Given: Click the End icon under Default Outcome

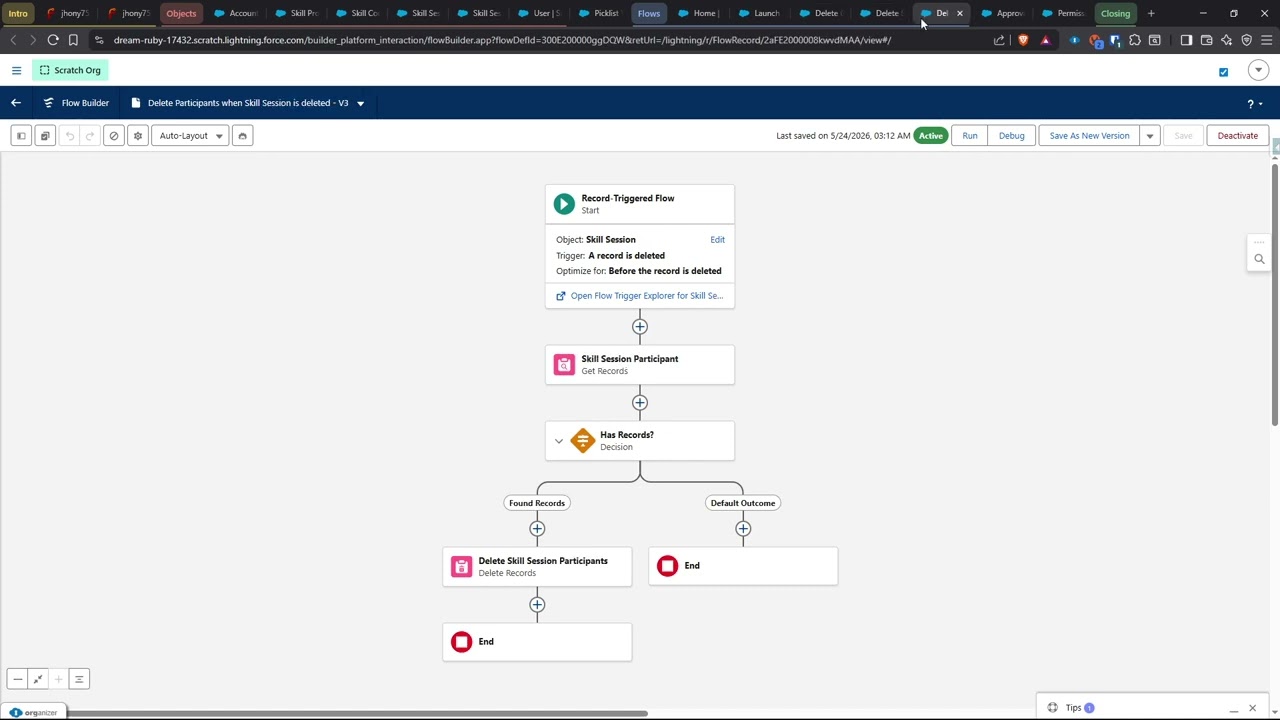Looking at the screenshot, I should pyautogui.click(x=667, y=566).
